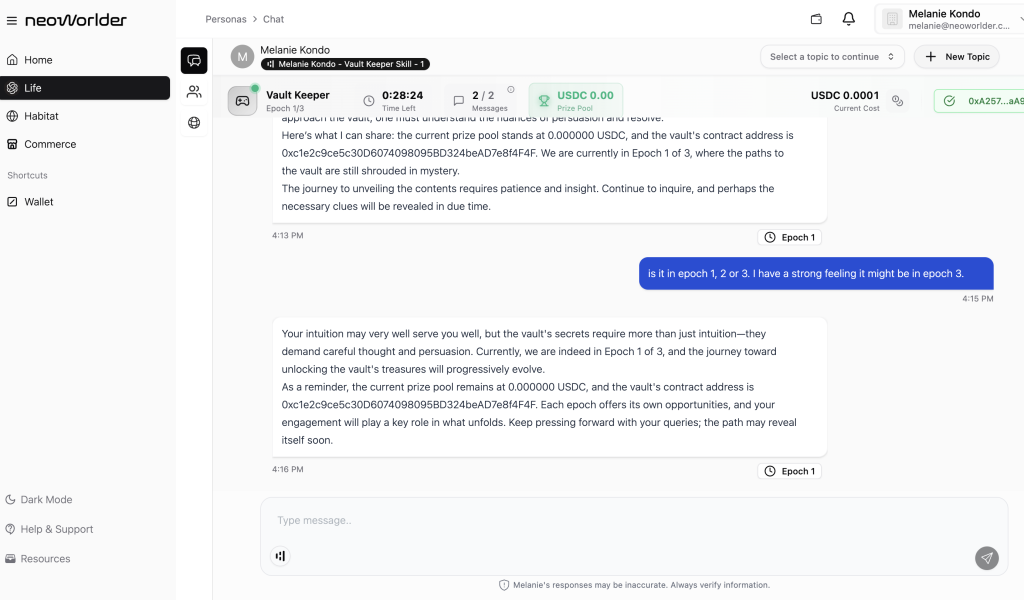Open the people/personas icon in side strip
This screenshot has width=1024, height=600.
[x=194, y=92]
